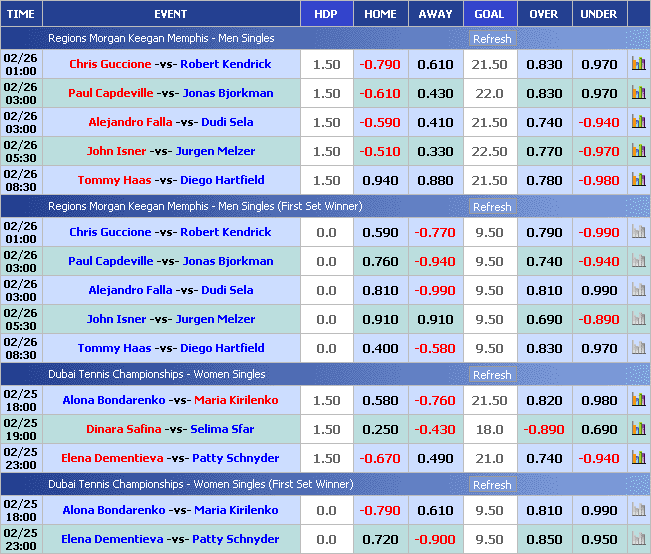Open chart icon for Haas-Hartfield Men Singles row
The image size is (651, 554).
pyautogui.click(x=638, y=180)
